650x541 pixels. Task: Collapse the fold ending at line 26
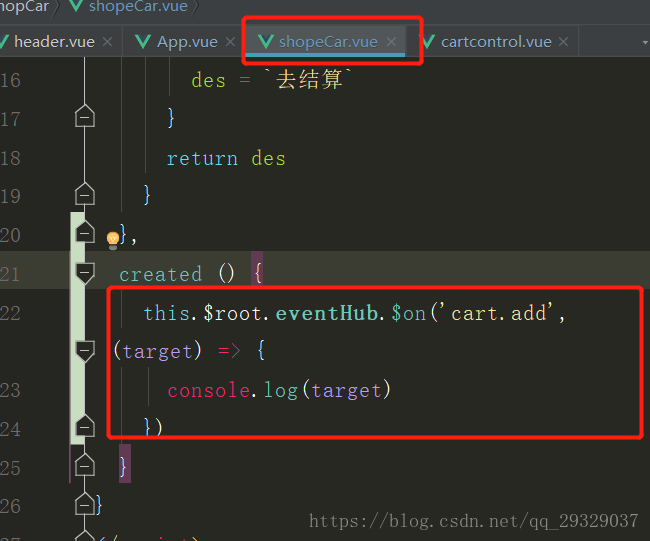85,504
